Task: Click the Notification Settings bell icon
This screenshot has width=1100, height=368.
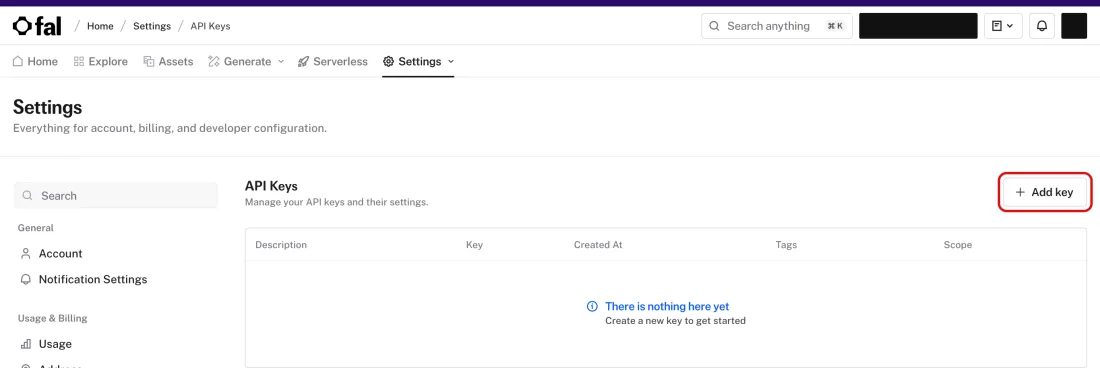Action: [26, 280]
